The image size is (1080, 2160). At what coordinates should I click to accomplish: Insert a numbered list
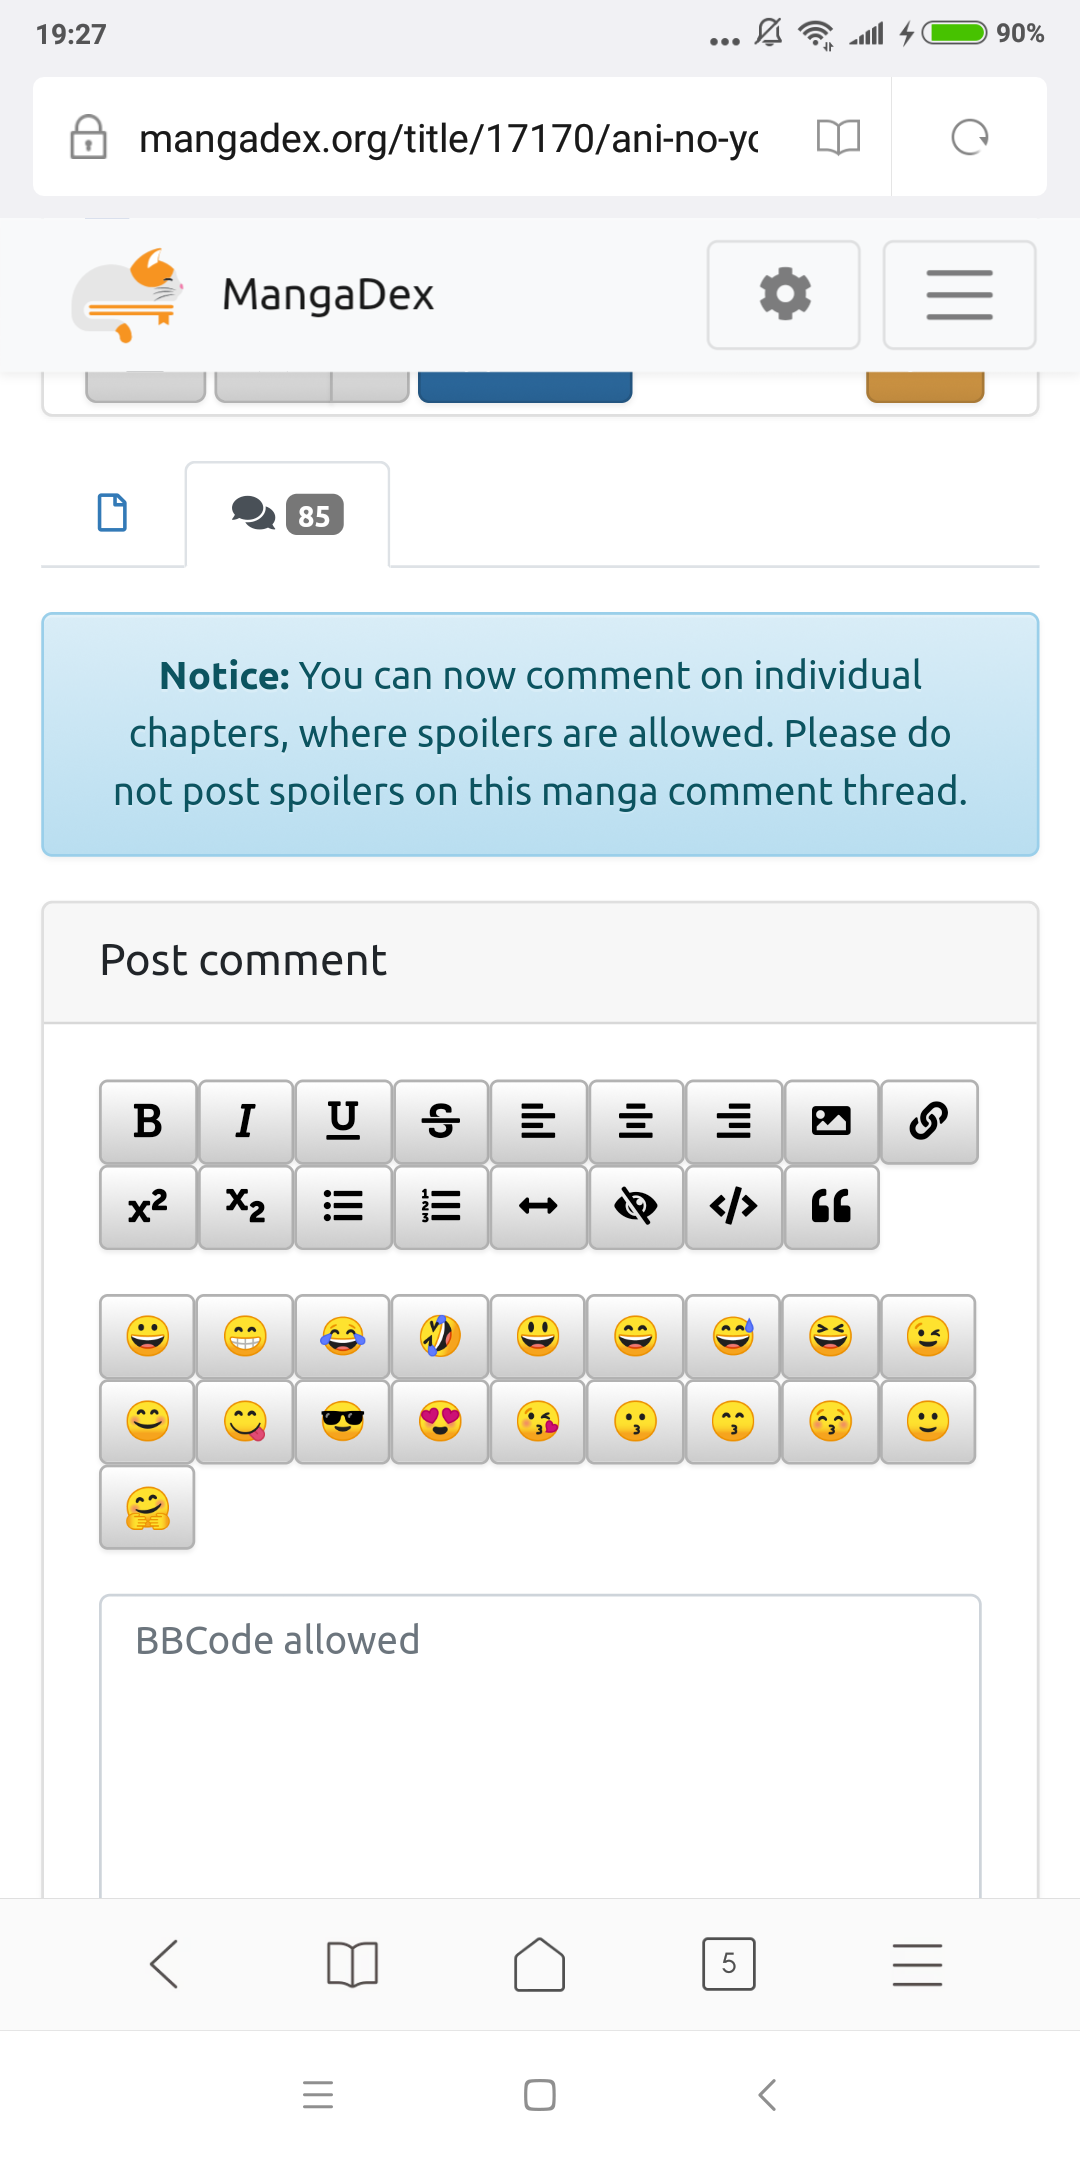[x=441, y=1206]
